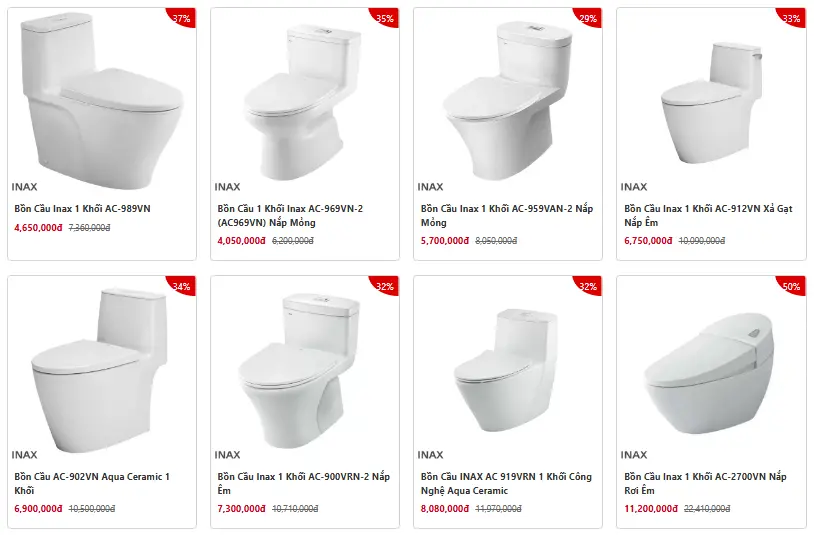Image resolution: width=814 pixels, height=535 pixels.
Task: Select the AC 919VRN toilet picture
Action: [x=508, y=360]
